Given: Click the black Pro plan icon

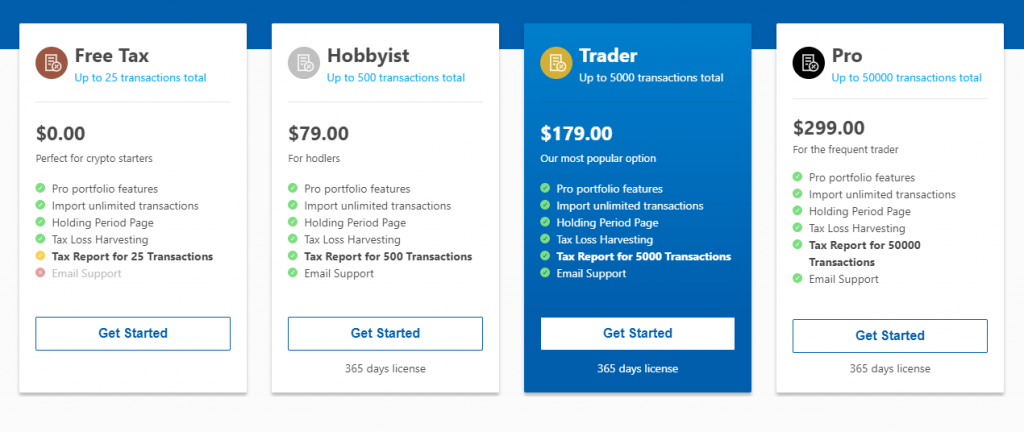Looking at the screenshot, I should tap(808, 63).
